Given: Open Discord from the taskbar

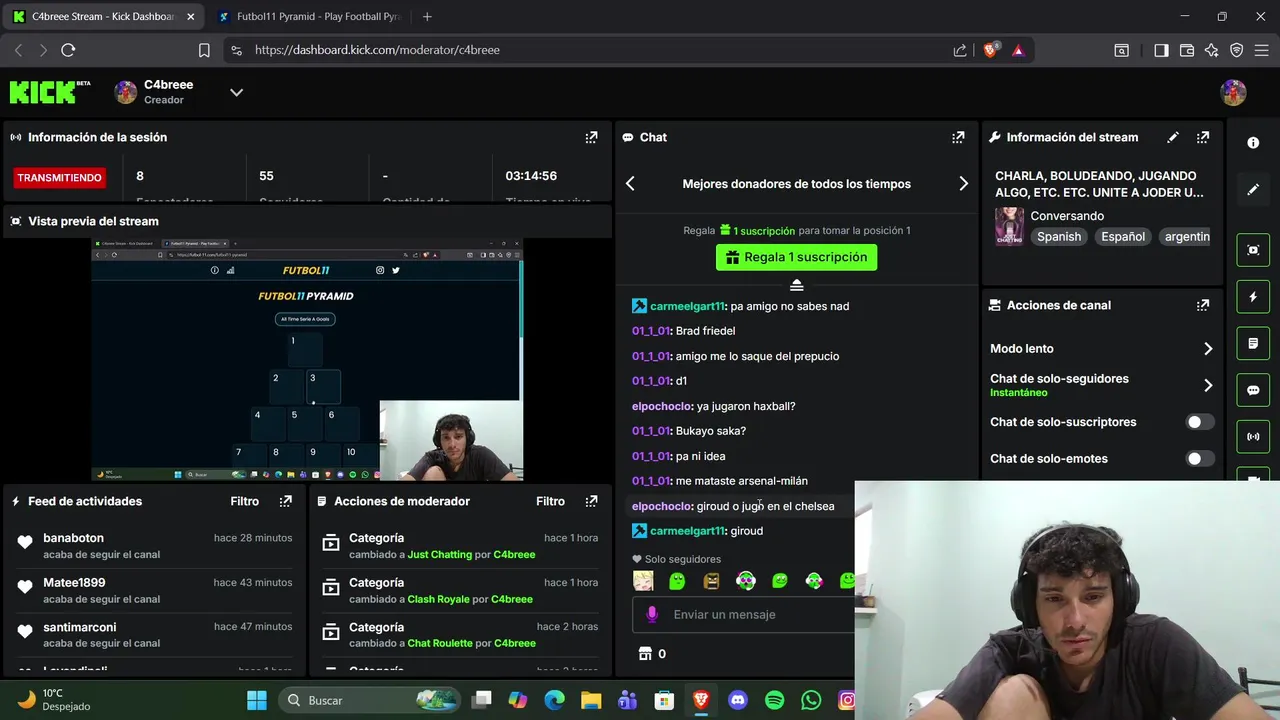Looking at the screenshot, I should (x=738, y=701).
